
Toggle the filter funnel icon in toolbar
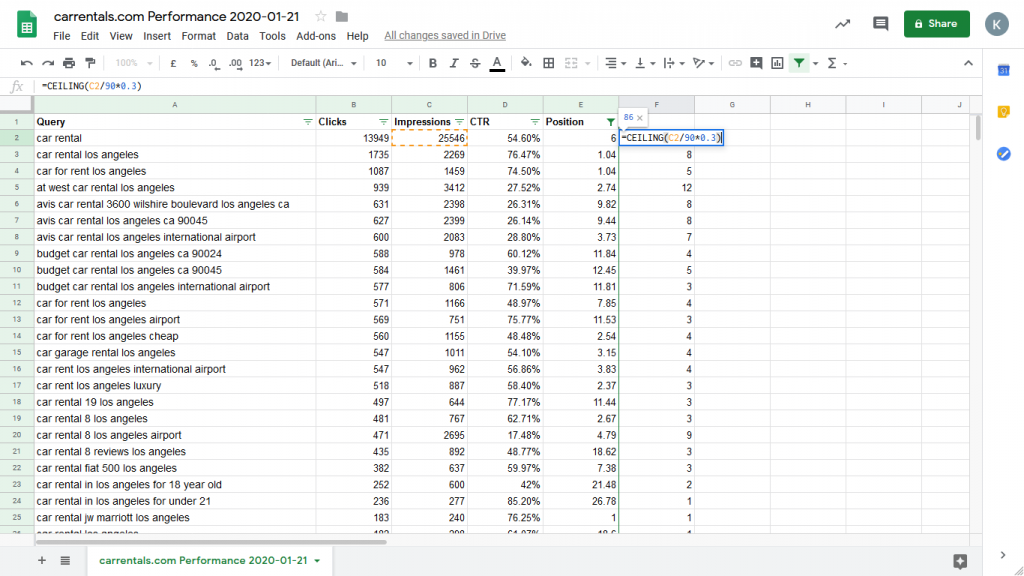point(799,63)
